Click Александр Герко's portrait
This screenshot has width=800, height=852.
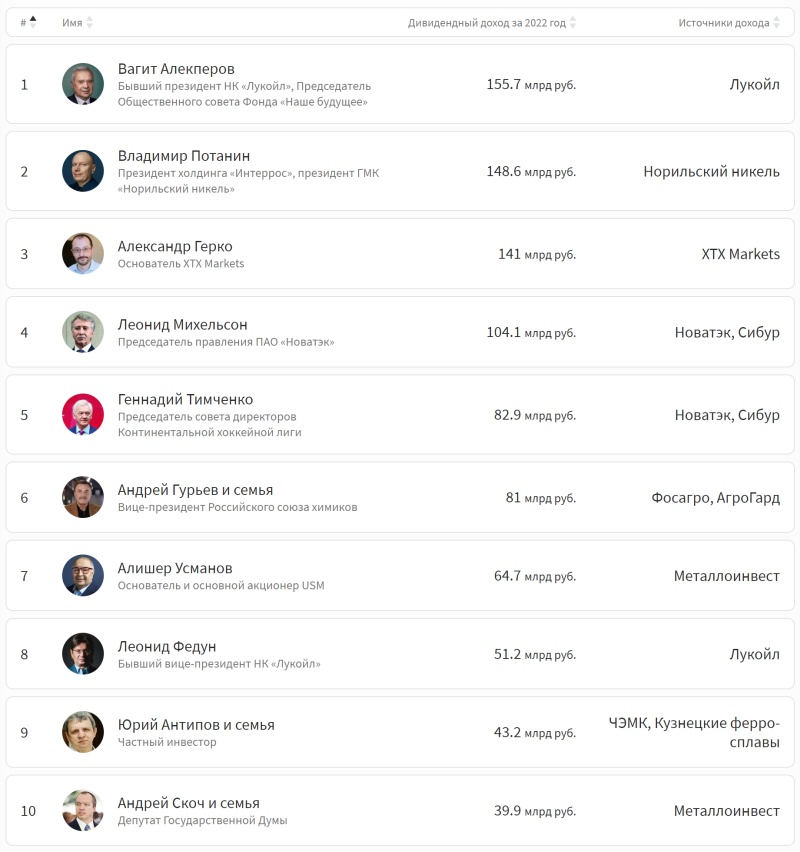pyautogui.click(x=83, y=254)
